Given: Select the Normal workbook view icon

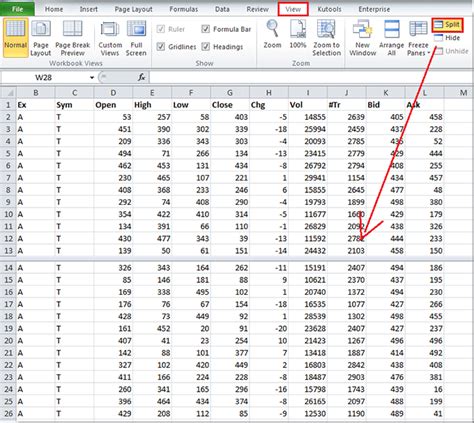Looking at the screenshot, I should click(x=16, y=30).
